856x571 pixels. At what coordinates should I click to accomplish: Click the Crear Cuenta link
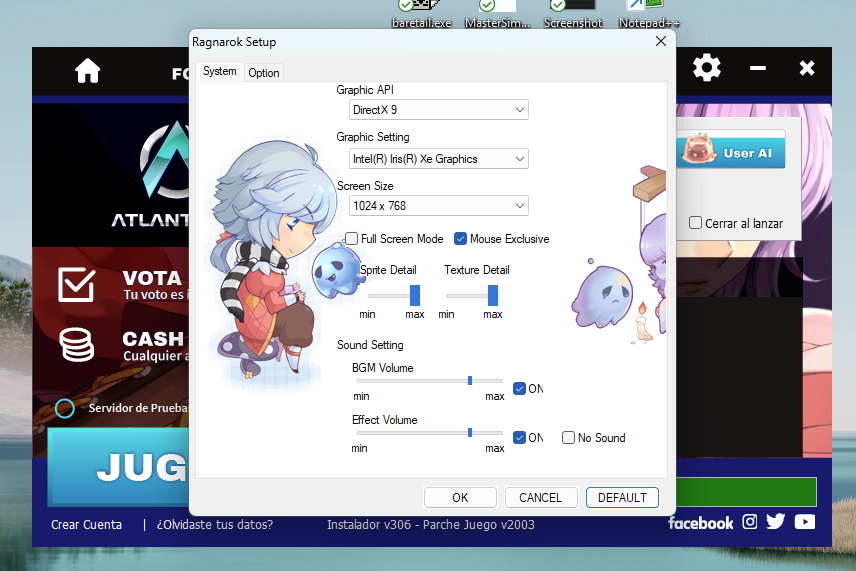pyautogui.click(x=86, y=525)
